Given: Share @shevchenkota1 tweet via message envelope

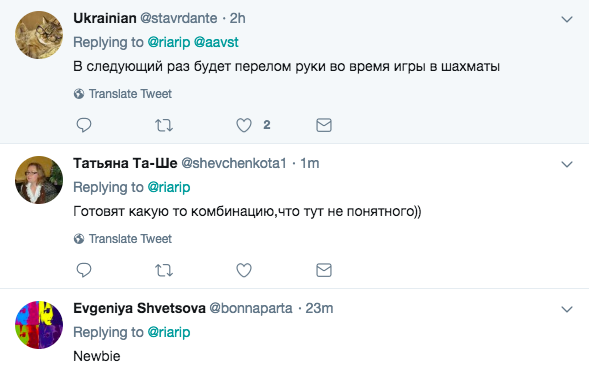Looking at the screenshot, I should [324, 270].
